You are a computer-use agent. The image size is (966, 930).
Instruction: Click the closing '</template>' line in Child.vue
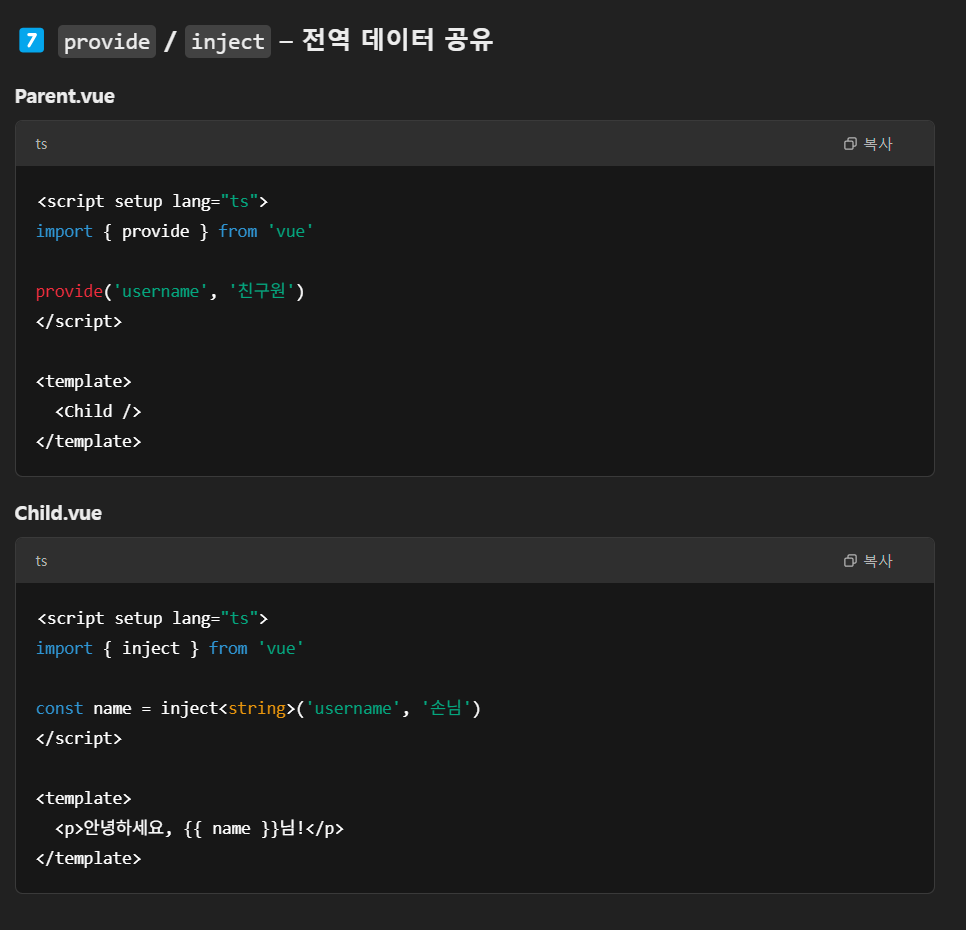point(89,859)
